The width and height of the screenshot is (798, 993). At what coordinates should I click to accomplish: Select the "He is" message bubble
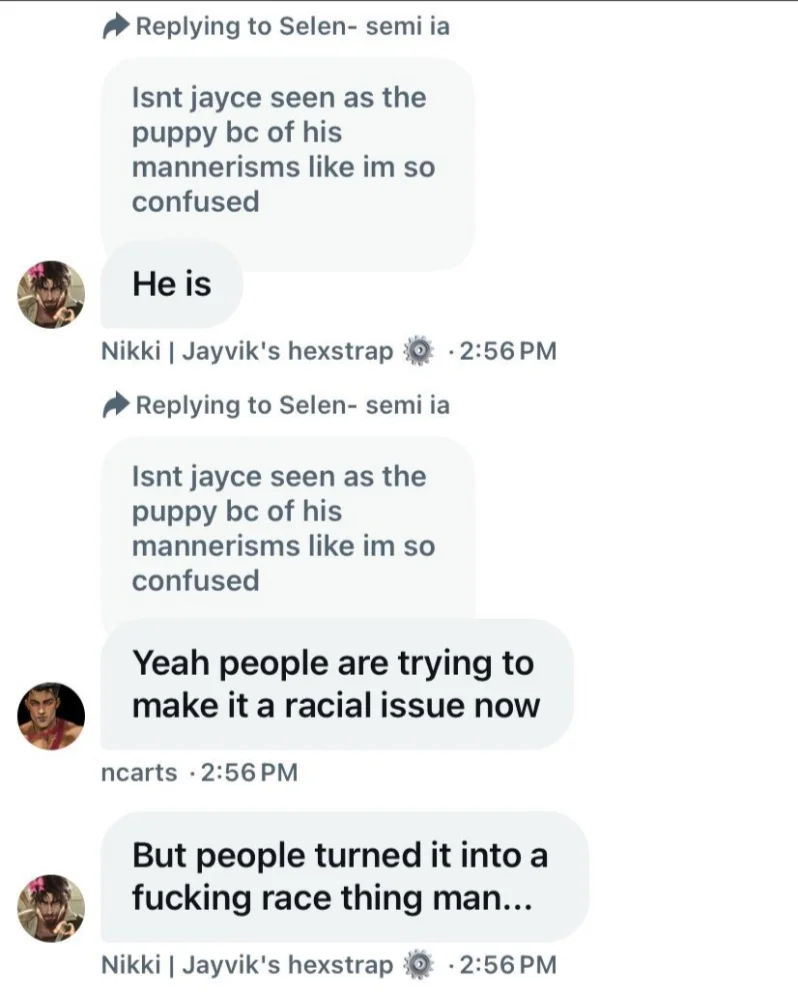(x=172, y=284)
